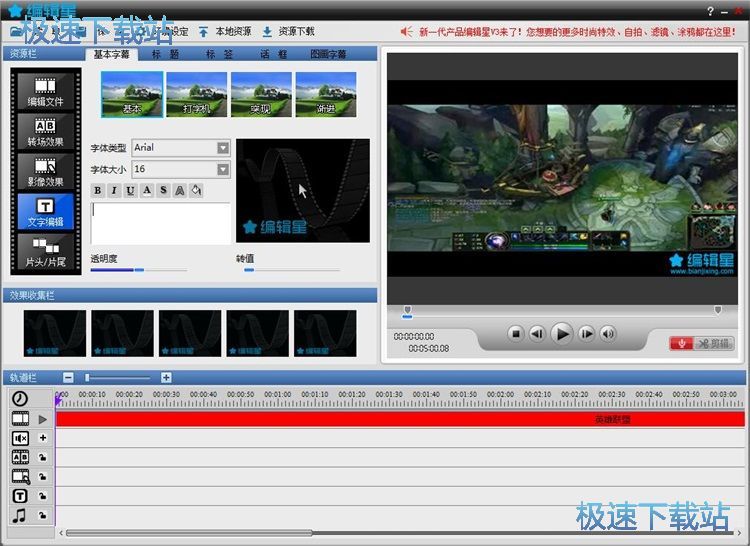This screenshot has width=750, height=546.
Task: Select the 打字机 typewriter style thumbnail
Action: pos(197,94)
